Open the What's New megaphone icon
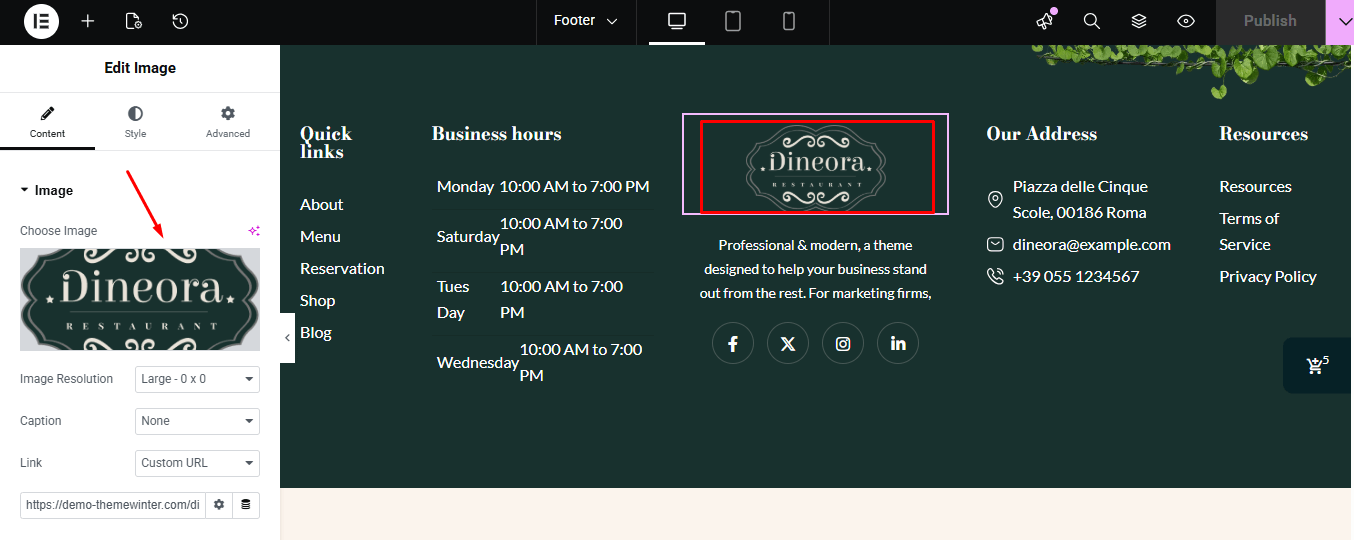1354x540 pixels. coord(1045,21)
